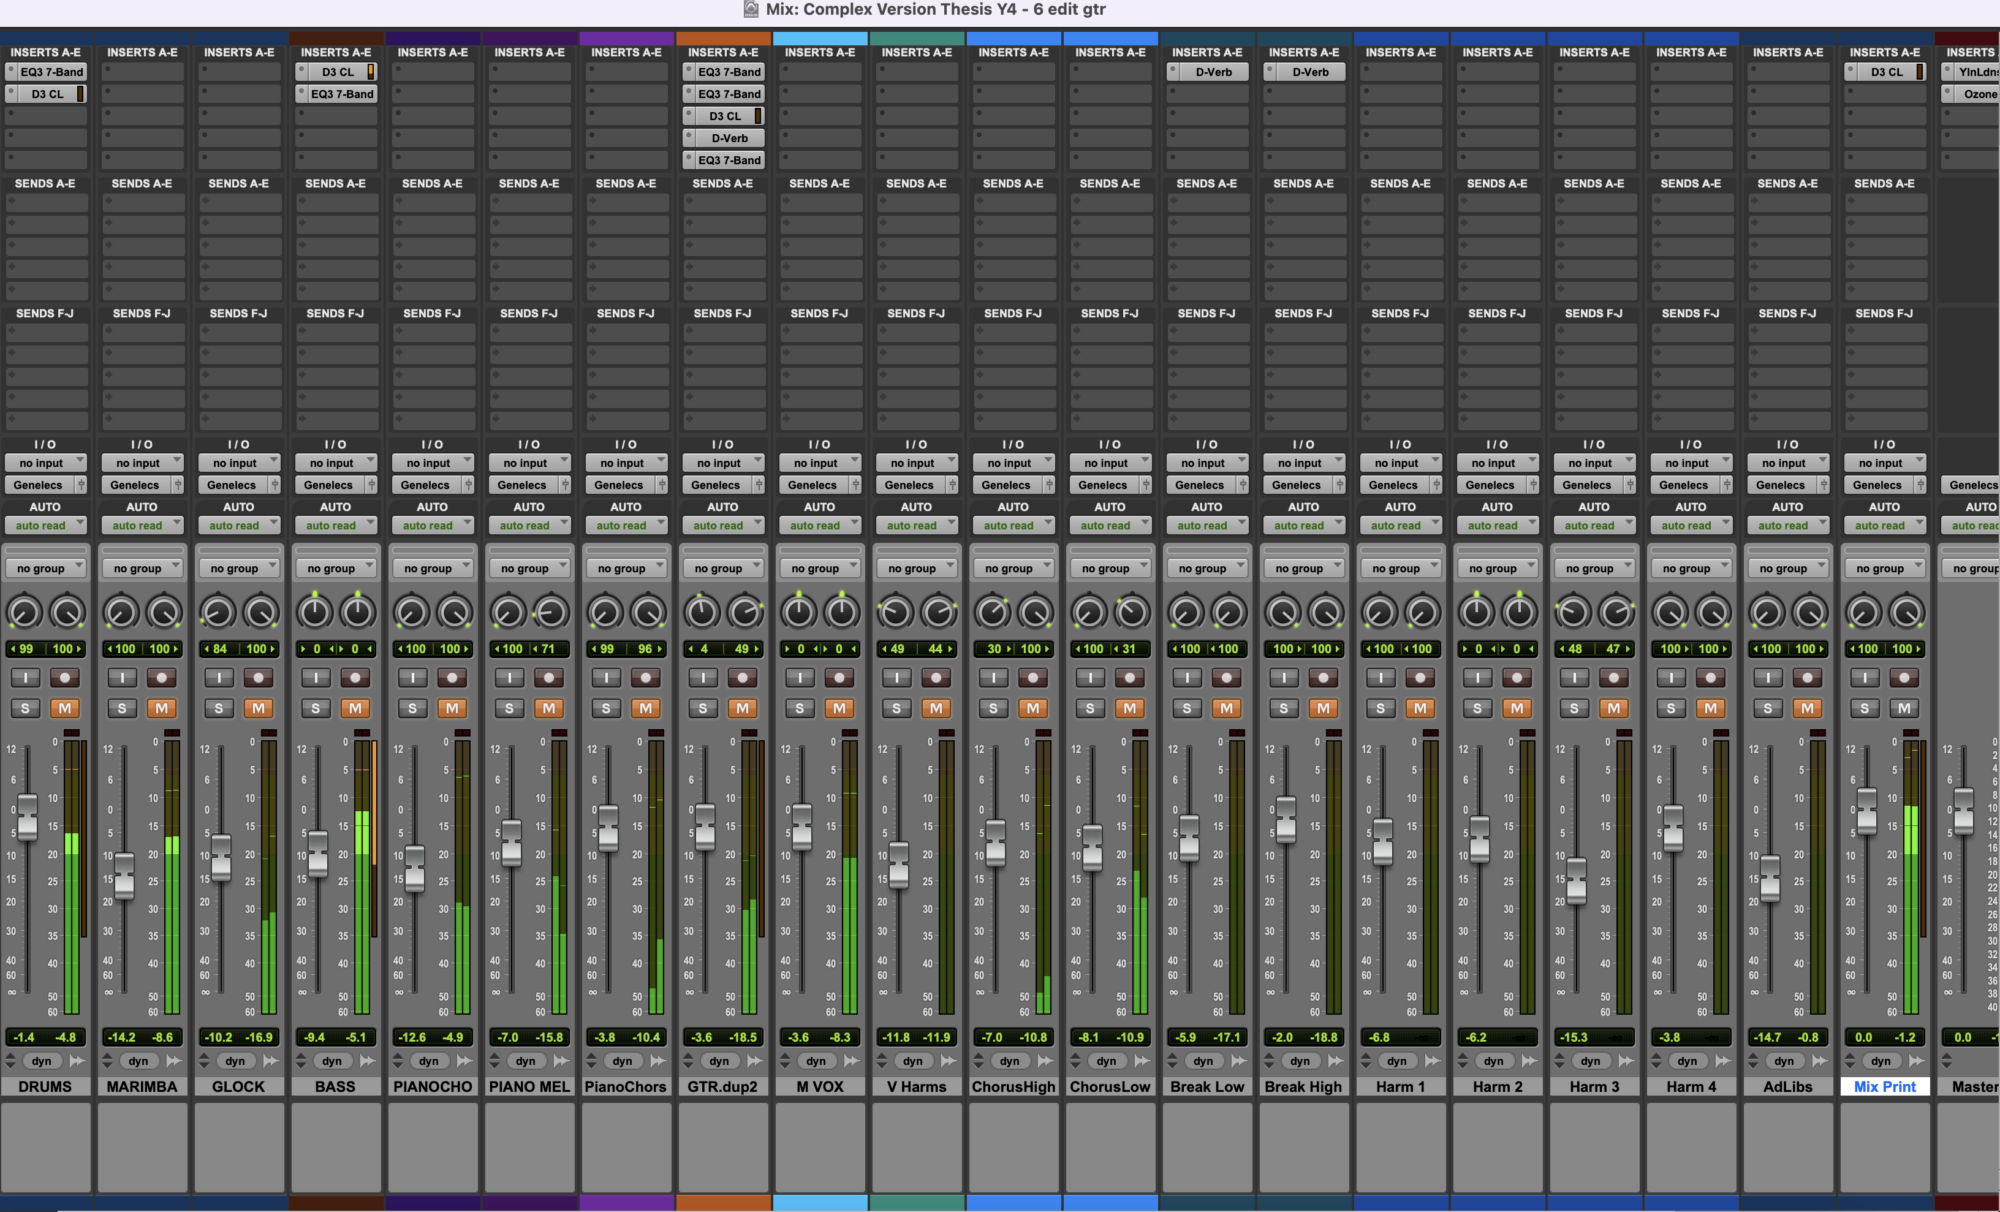This screenshot has height=1212, width=2000.
Task: Solo the M VOX track
Action: [x=799, y=708]
